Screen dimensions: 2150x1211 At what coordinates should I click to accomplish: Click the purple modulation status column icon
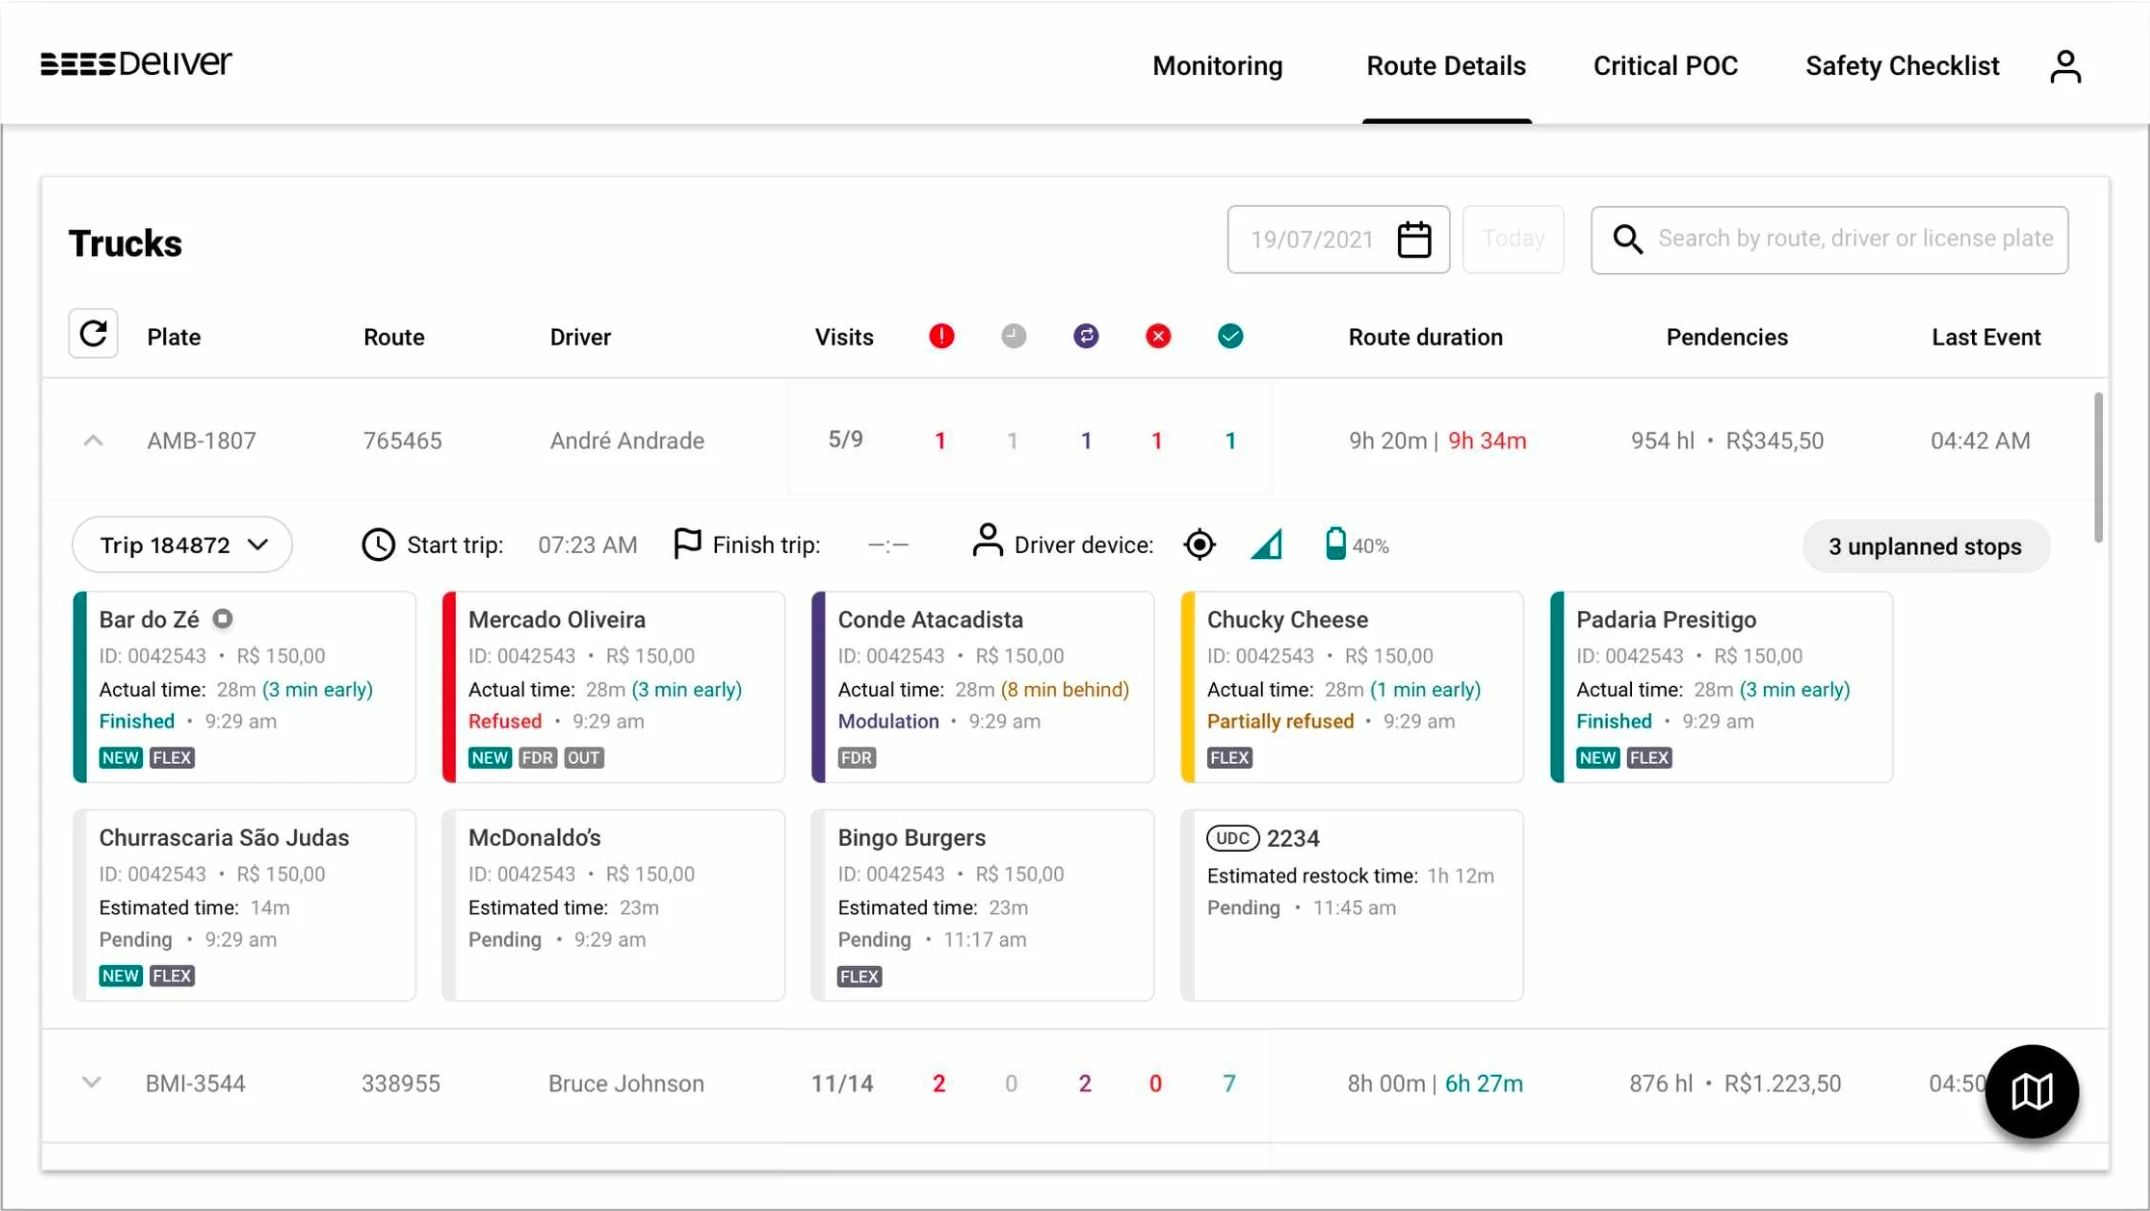tap(1086, 336)
